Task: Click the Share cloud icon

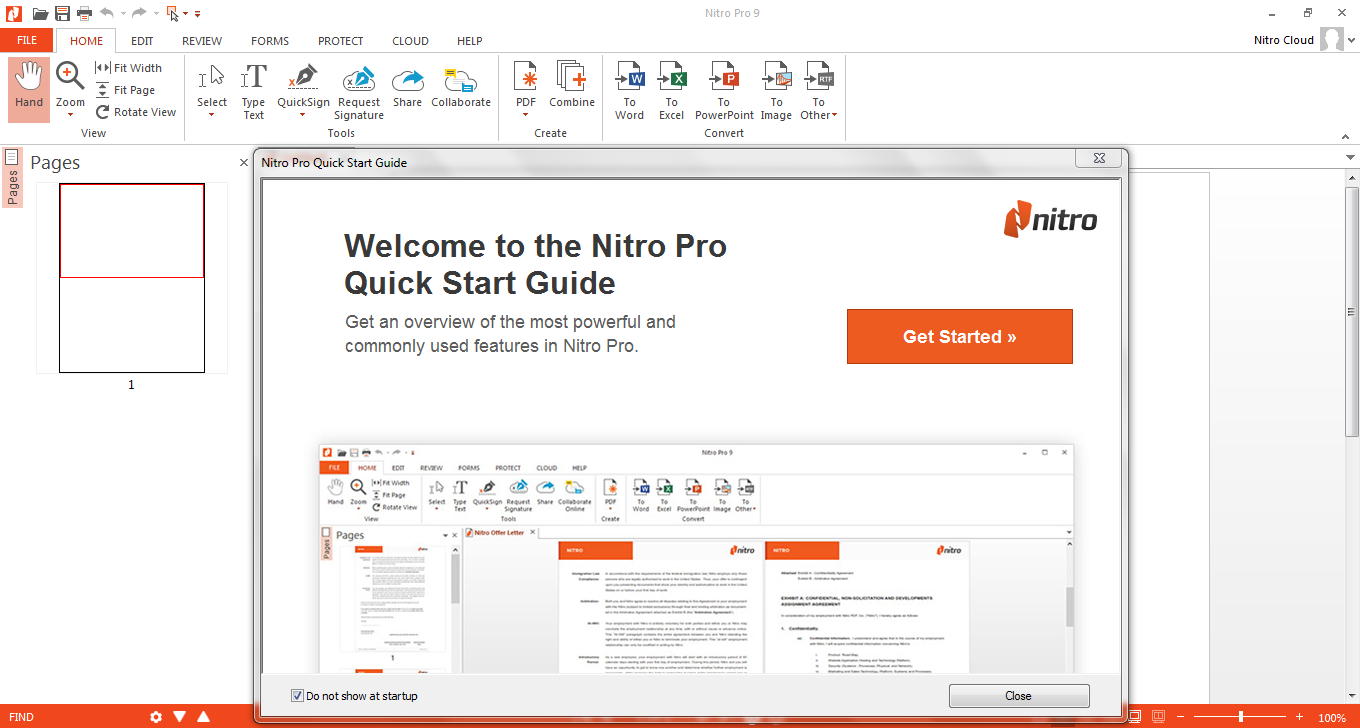Action: click(x=408, y=79)
